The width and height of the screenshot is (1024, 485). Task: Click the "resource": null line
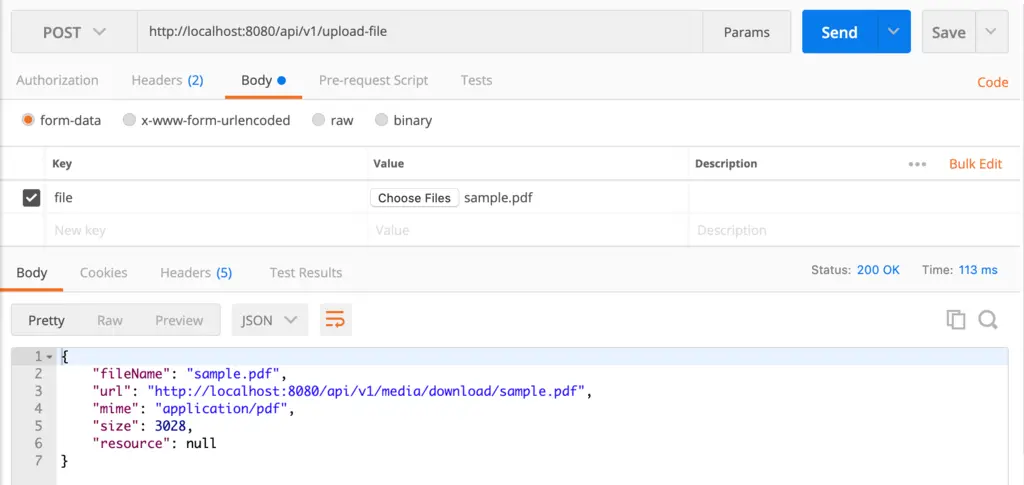pos(154,444)
